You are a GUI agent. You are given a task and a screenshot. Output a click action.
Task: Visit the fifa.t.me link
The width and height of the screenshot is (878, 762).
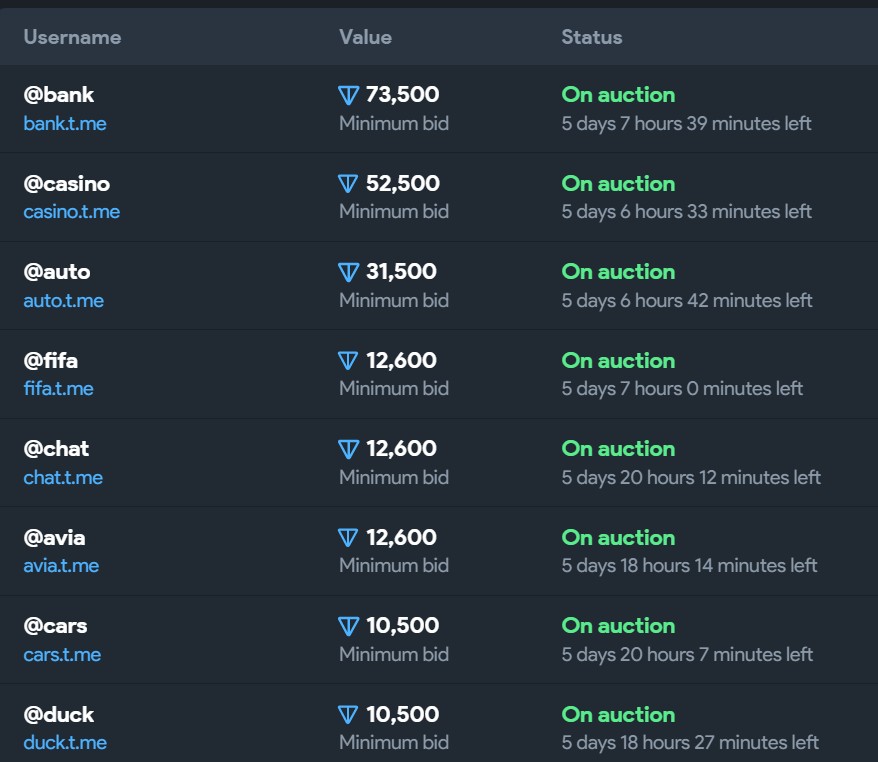point(59,389)
